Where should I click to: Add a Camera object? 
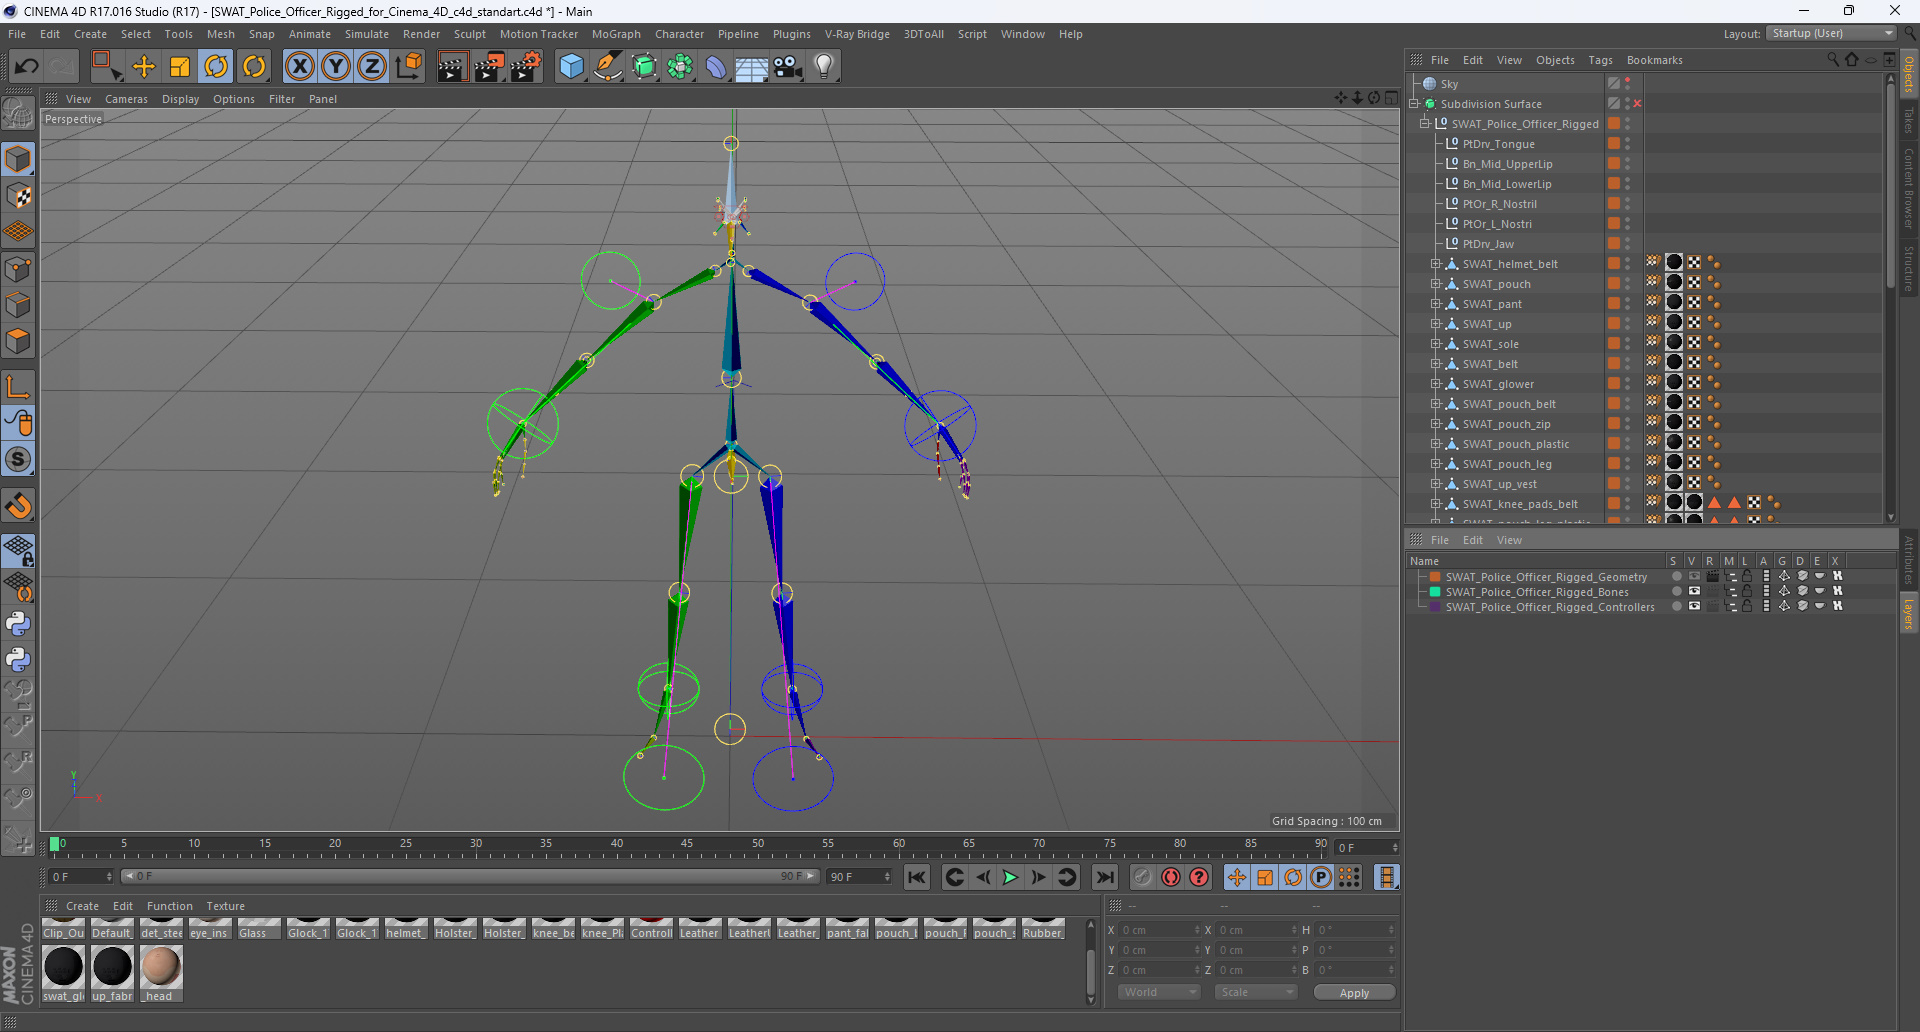pos(788,67)
